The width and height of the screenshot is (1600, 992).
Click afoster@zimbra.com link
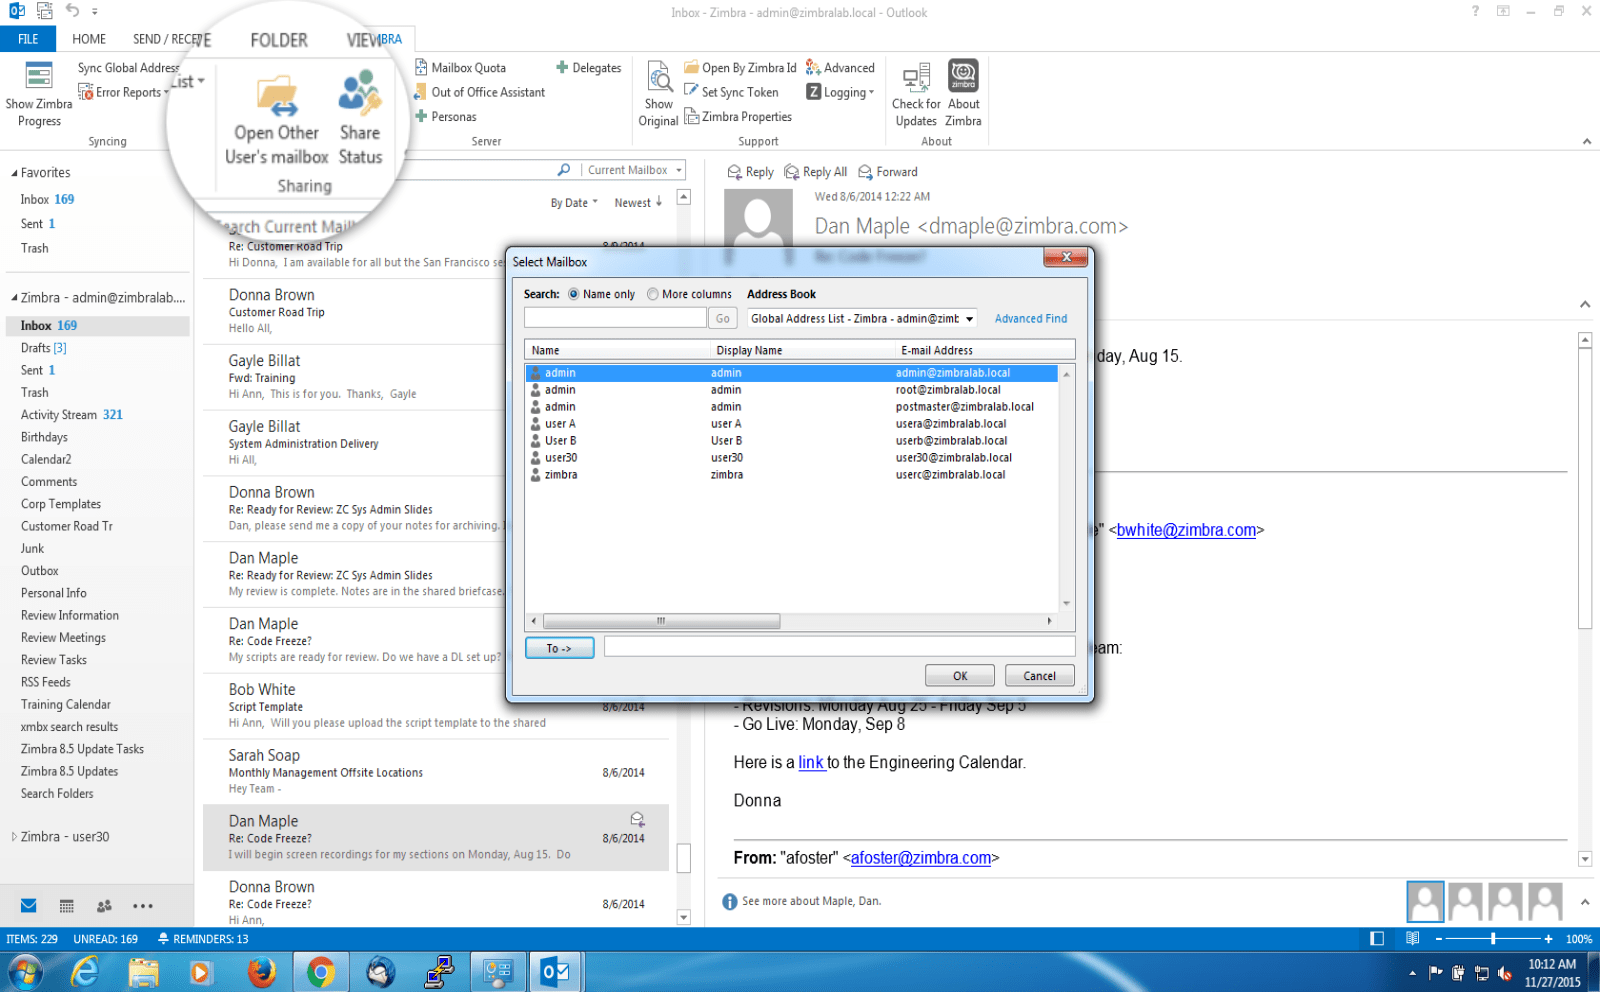click(x=921, y=858)
